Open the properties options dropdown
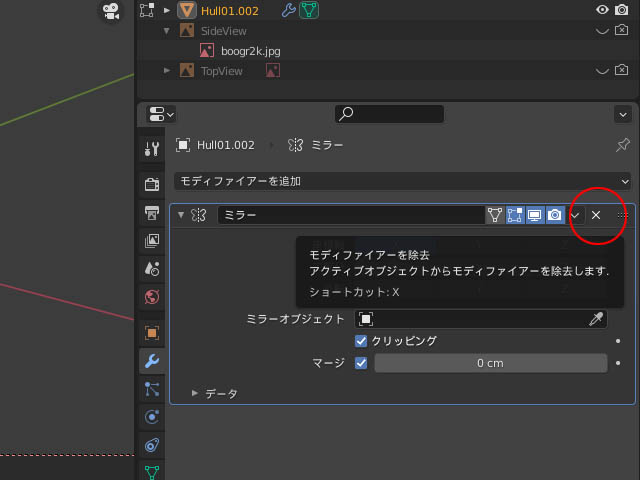The image size is (640, 480). point(623,115)
